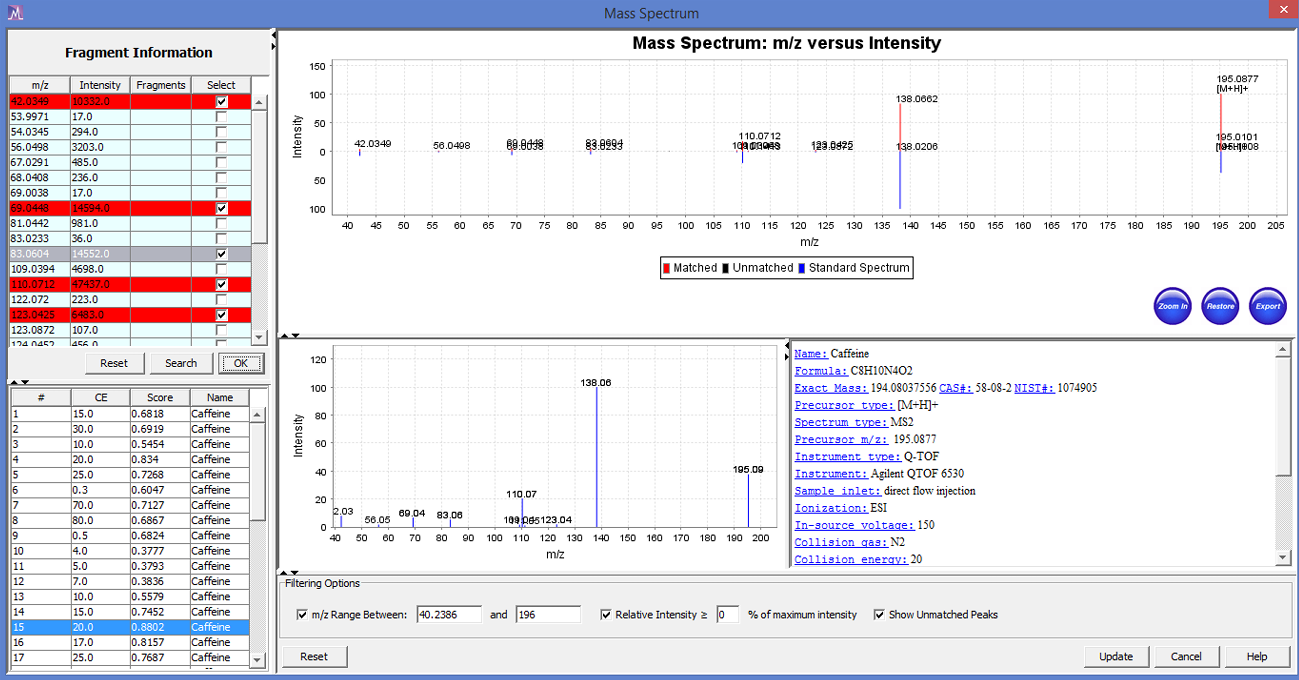Uncheck the select box for m/z 42.0349
This screenshot has height=680, width=1299.
coord(221,101)
